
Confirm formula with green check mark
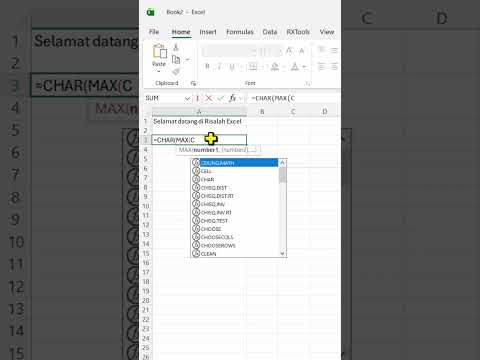click(x=220, y=98)
